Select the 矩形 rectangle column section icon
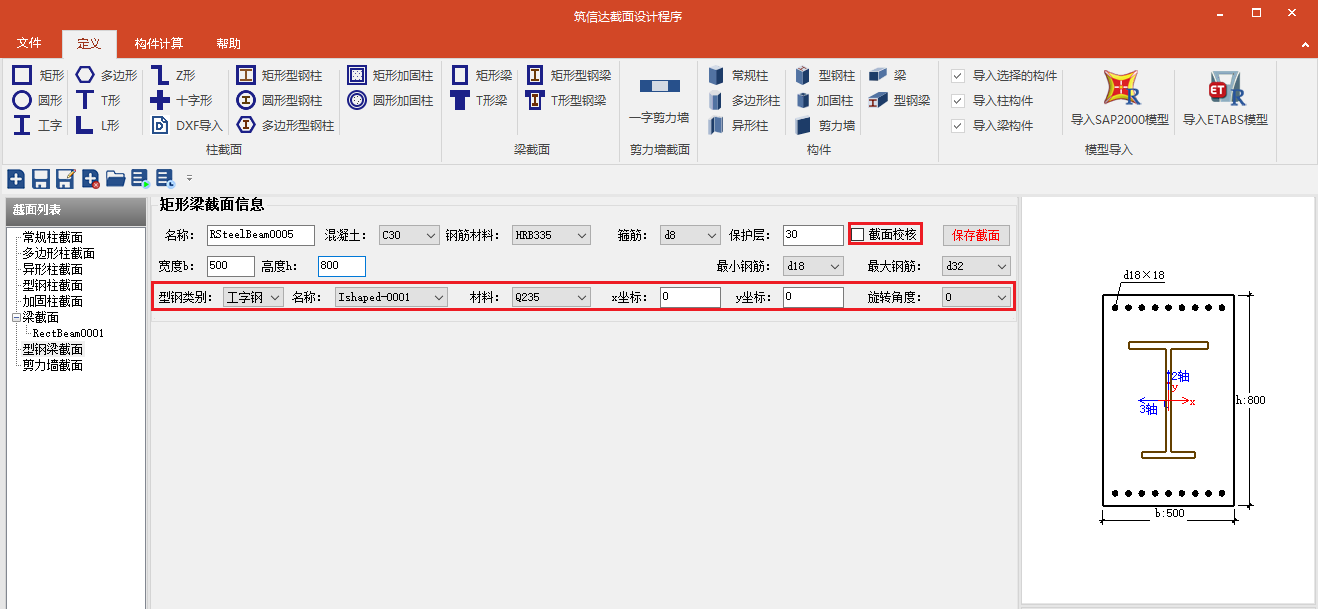The height and width of the screenshot is (609, 1318). click(22, 75)
